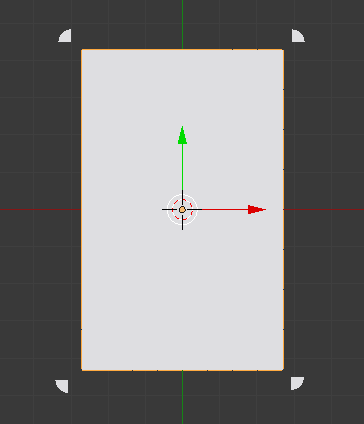Select the bottom-left quarter-circle object

[62, 386]
